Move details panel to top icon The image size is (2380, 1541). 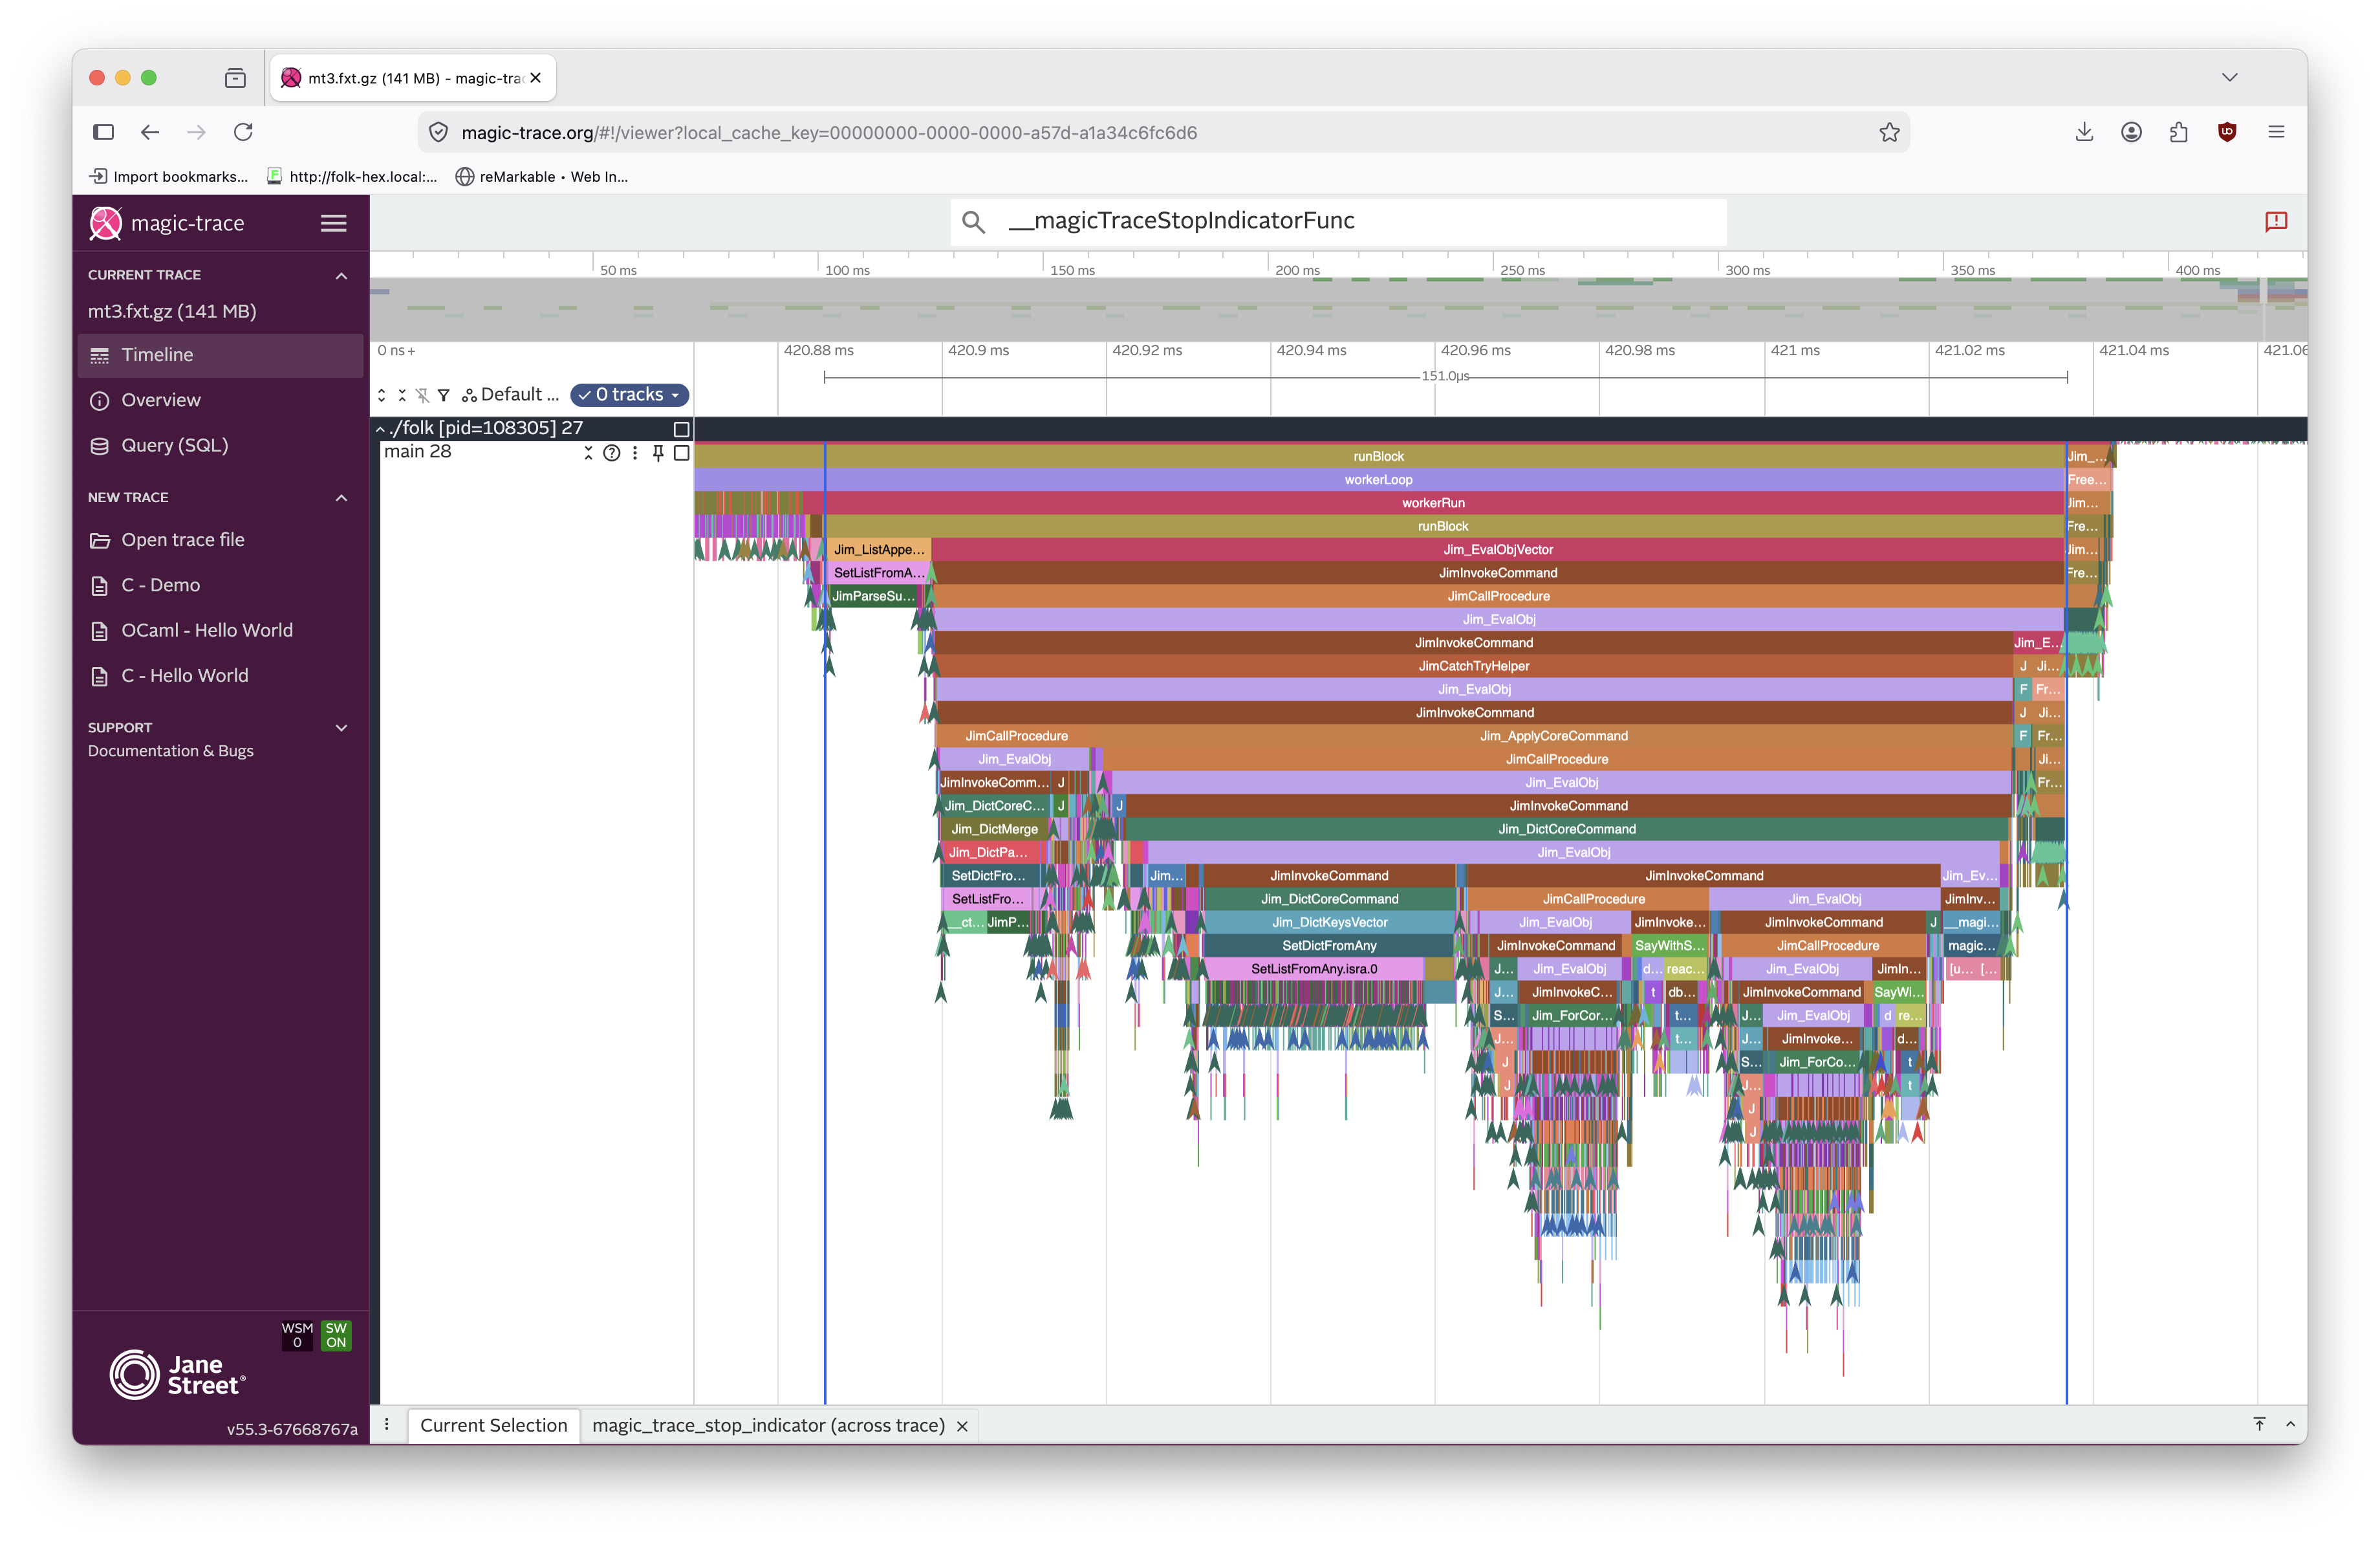tap(2259, 1424)
